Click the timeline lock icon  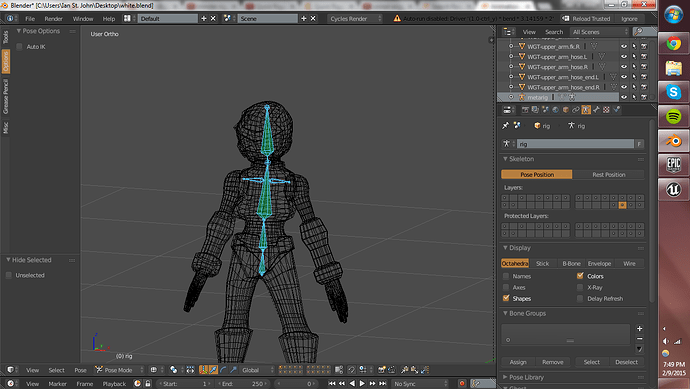[x=148, y=384]
